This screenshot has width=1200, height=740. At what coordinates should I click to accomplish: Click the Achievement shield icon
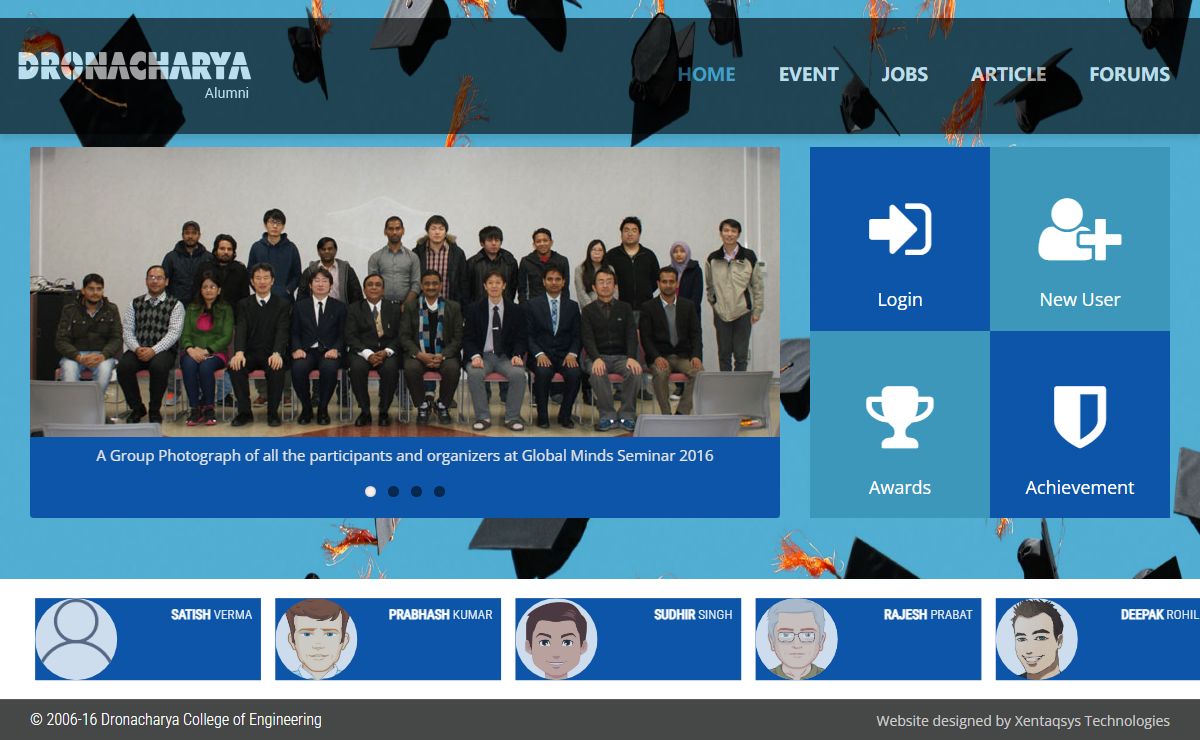[1080, 417]
